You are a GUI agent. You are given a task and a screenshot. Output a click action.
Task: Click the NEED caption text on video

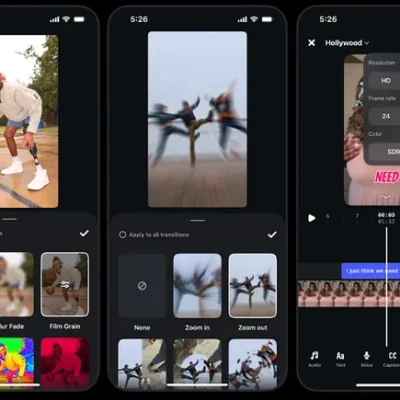click(x=387, y=177)
